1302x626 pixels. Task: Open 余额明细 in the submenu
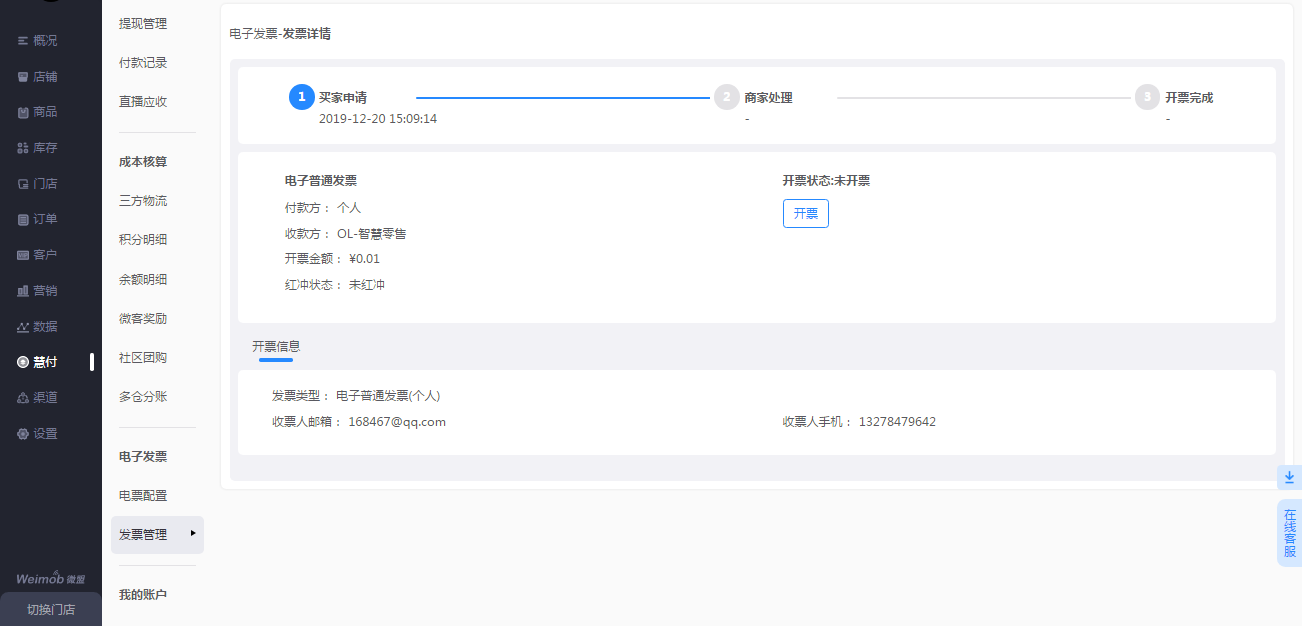pyautogui.click(x=143, y=280)
